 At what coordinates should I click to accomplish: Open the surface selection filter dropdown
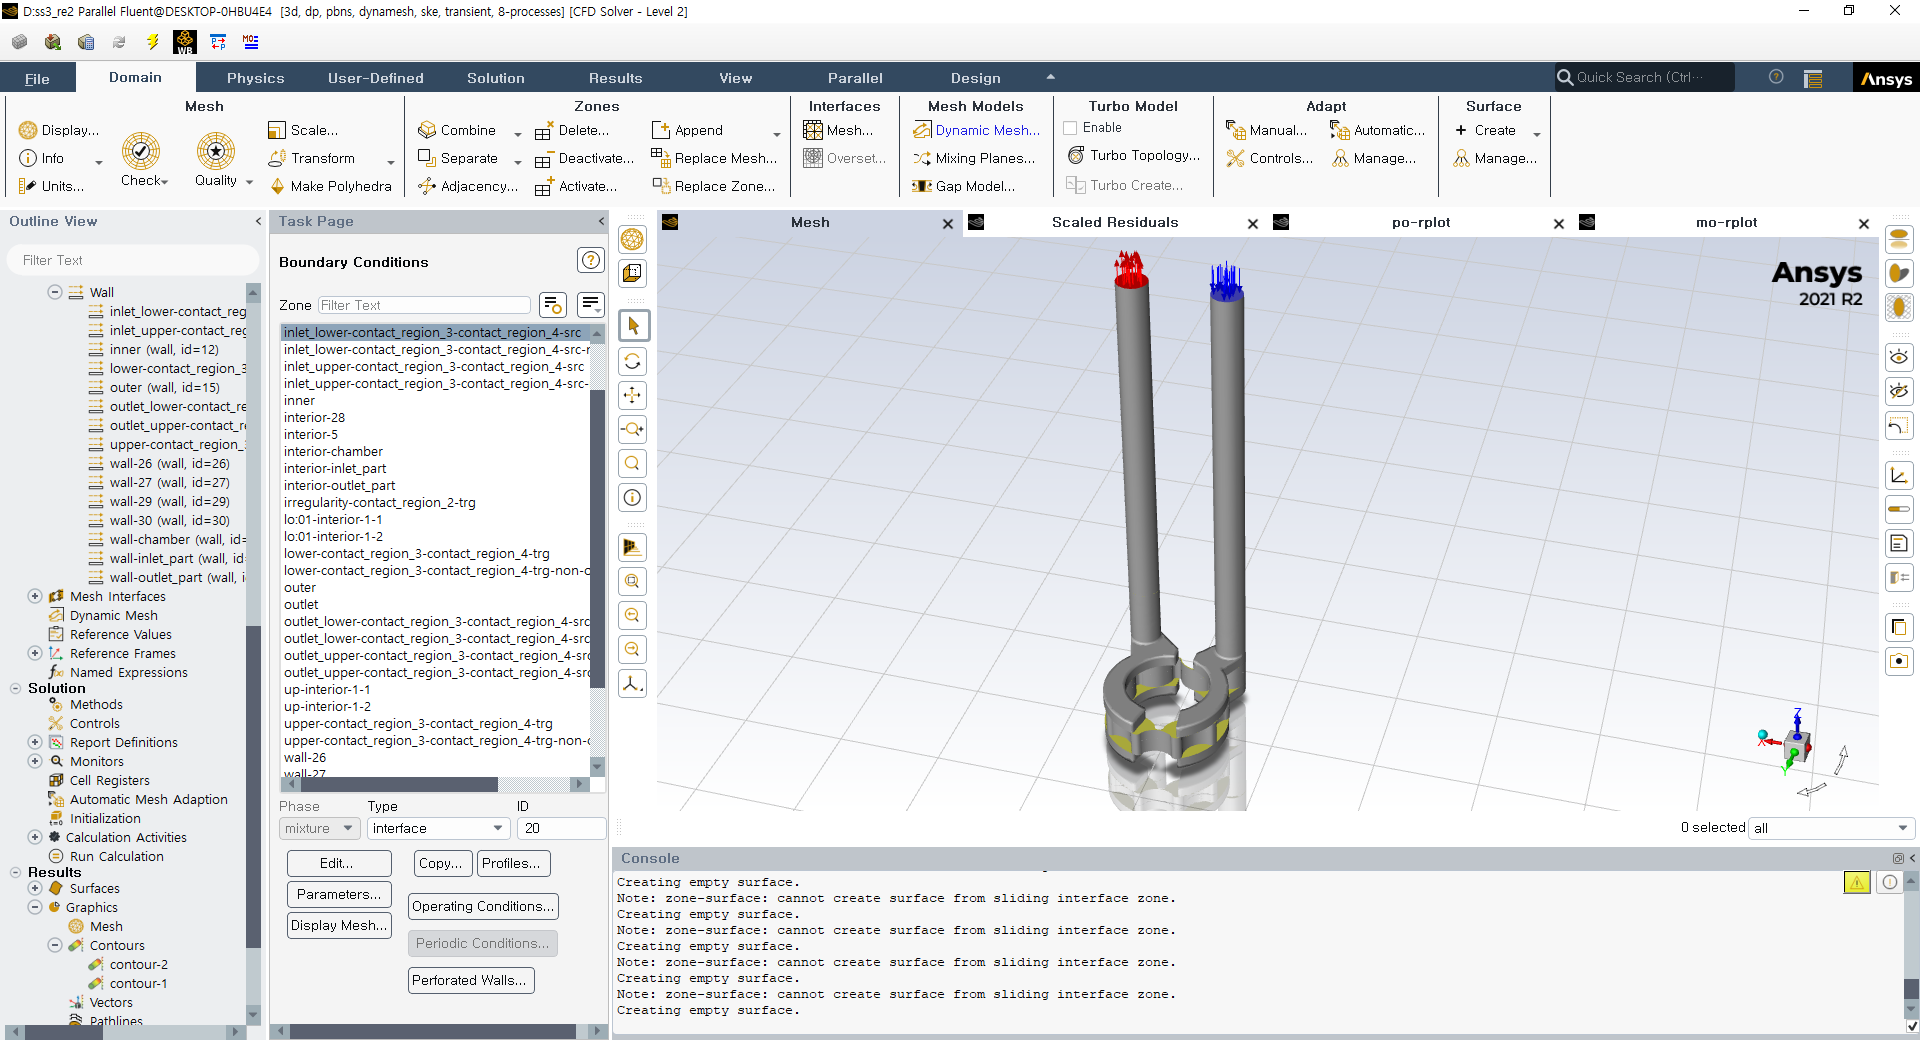(1830, 828)
